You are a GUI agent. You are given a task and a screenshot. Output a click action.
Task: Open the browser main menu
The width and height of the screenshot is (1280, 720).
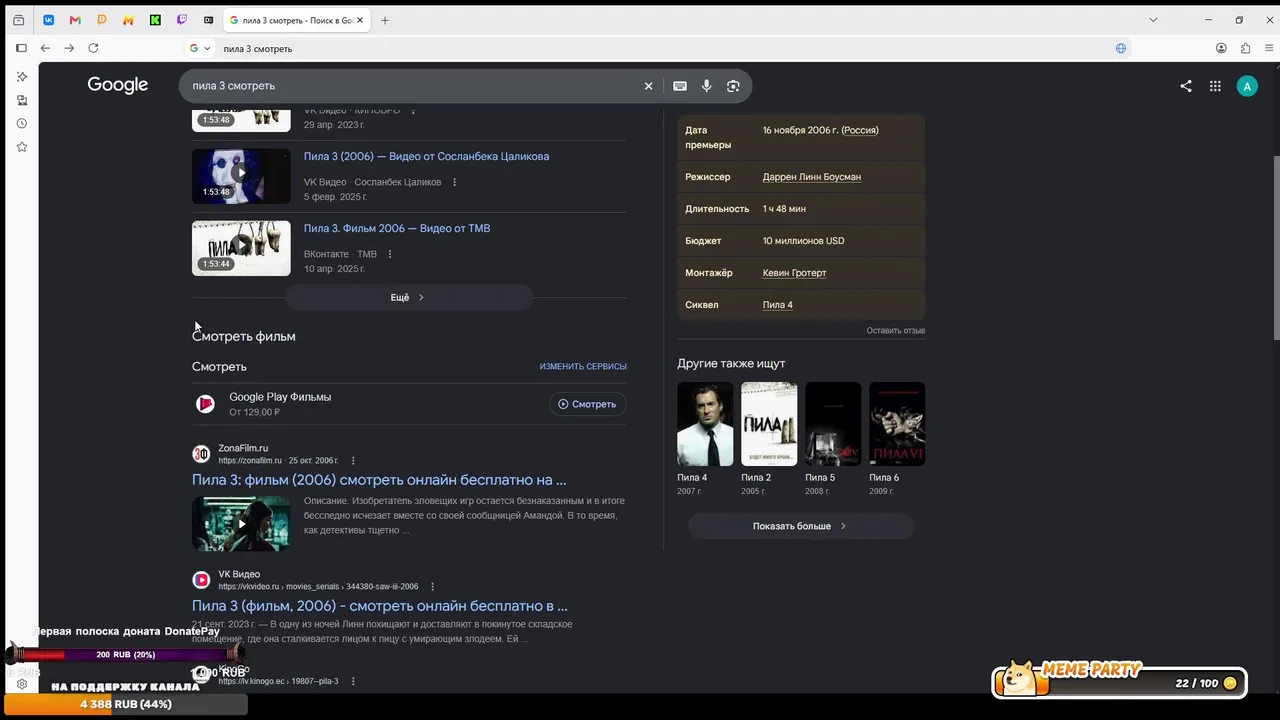click(x=1267, y=48)
